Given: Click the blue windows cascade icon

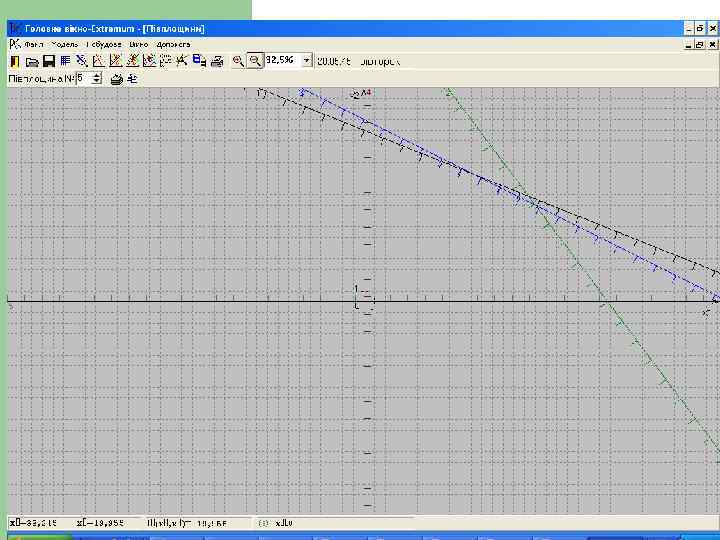Looking at the screenshot, I should coord(199,61).
